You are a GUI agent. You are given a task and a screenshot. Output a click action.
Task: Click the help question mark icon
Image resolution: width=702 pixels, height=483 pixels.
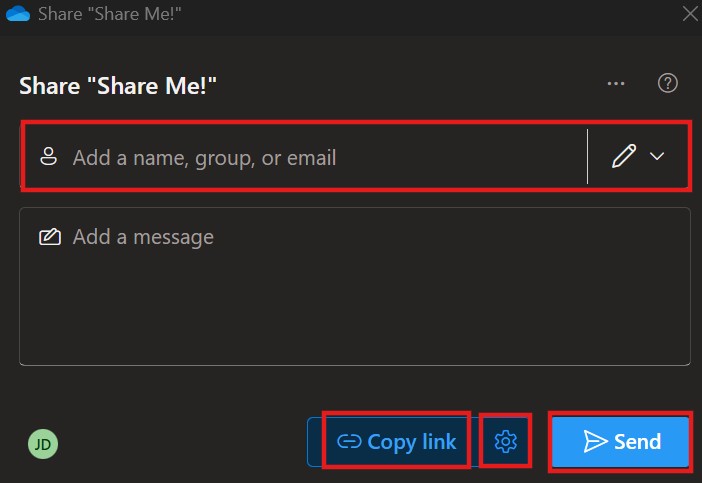tap(668, 84)
